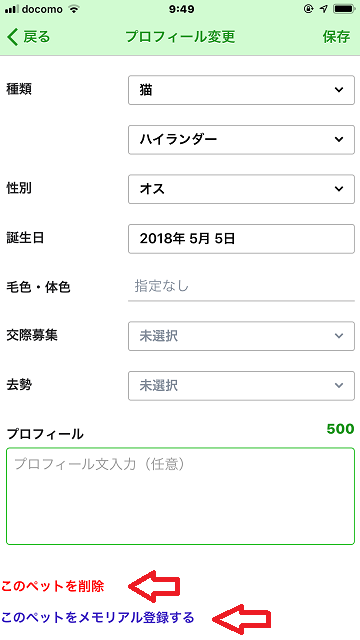Open the 性別 dropdown showing オス
This screenshot has height=640, width=360.
pos(241,189)
